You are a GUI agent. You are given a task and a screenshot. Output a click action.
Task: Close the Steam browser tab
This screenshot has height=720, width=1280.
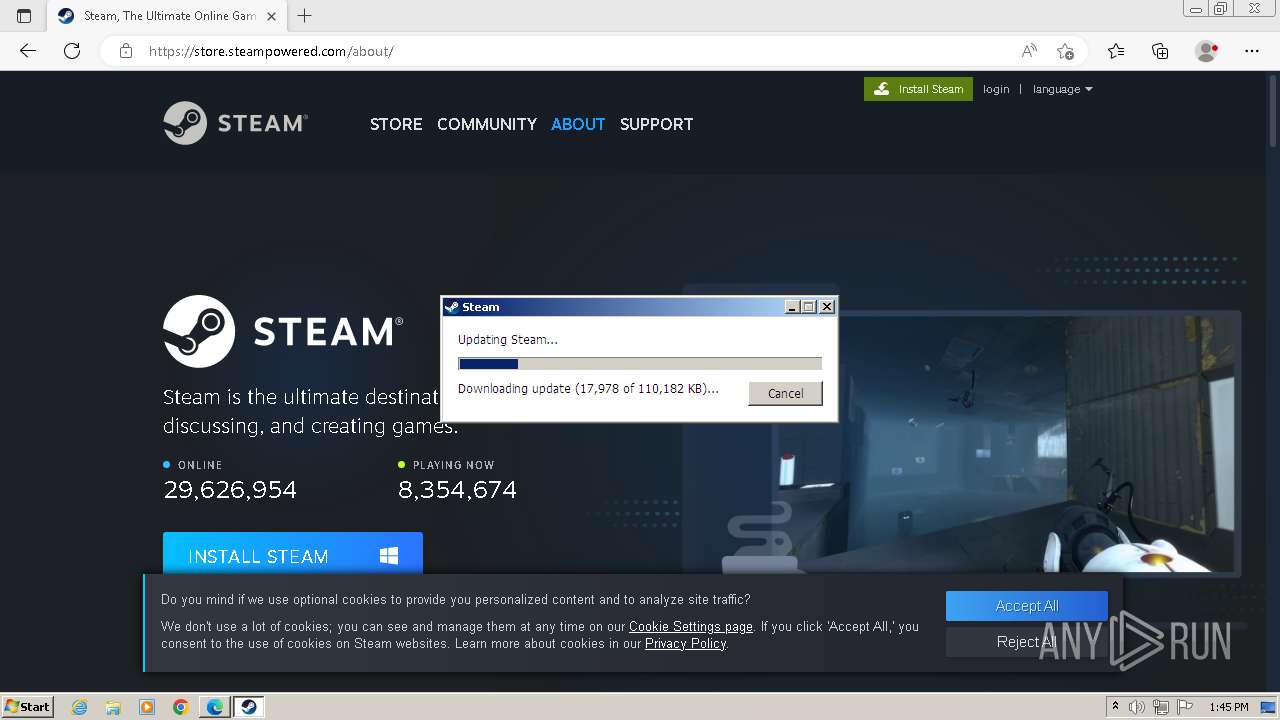[271, 16]
